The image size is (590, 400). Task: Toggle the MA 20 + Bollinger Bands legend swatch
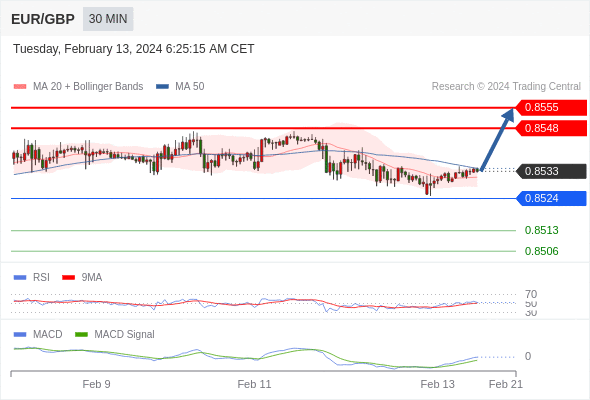coord(20,87)
